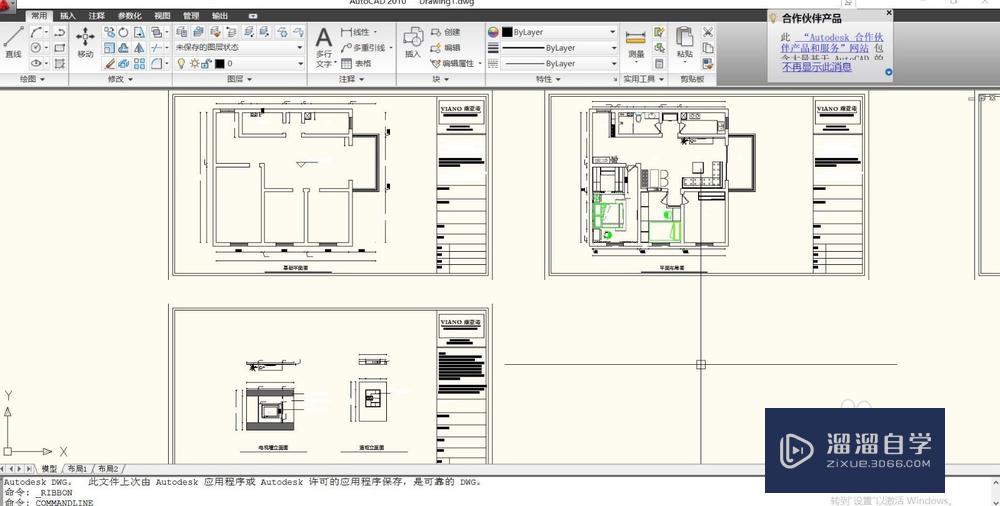Expand the notification with blue arrow button
The image size is (1000, 506).
point(888,72)
